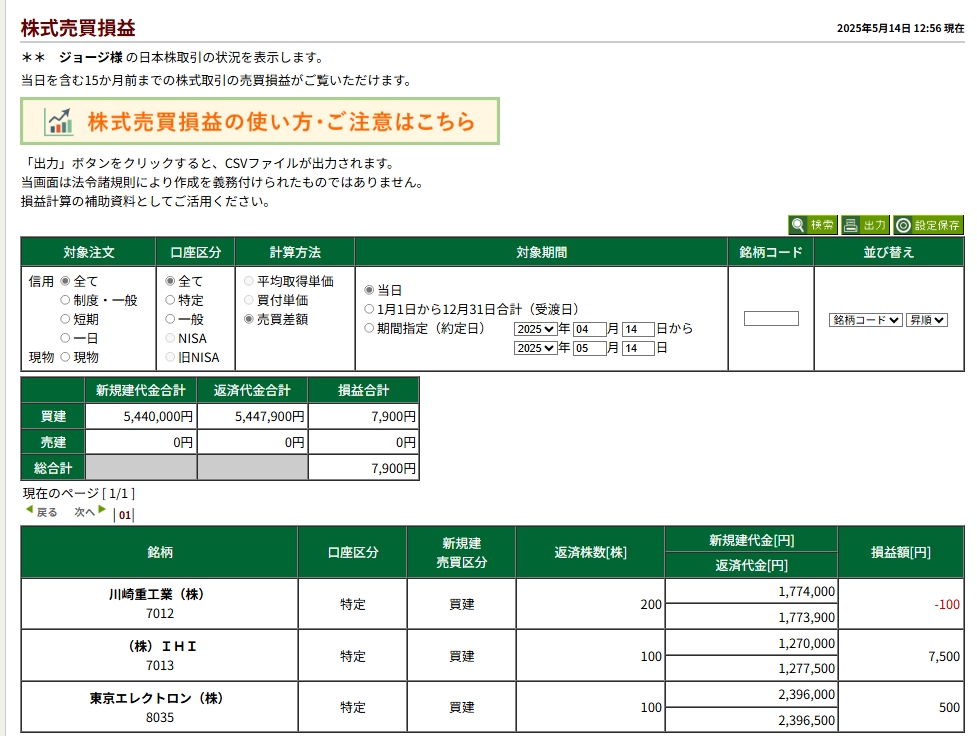Click the 検索 search button

813,225
